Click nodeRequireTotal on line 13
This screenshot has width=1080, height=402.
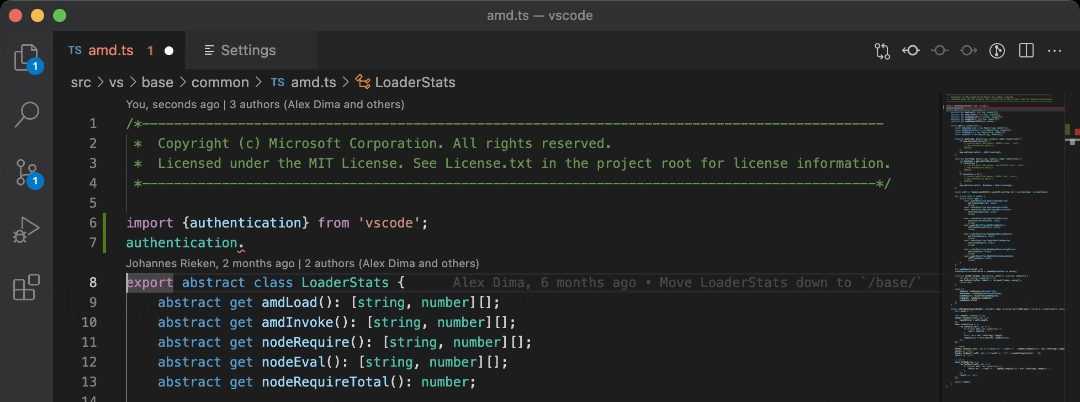click(325, 382)
